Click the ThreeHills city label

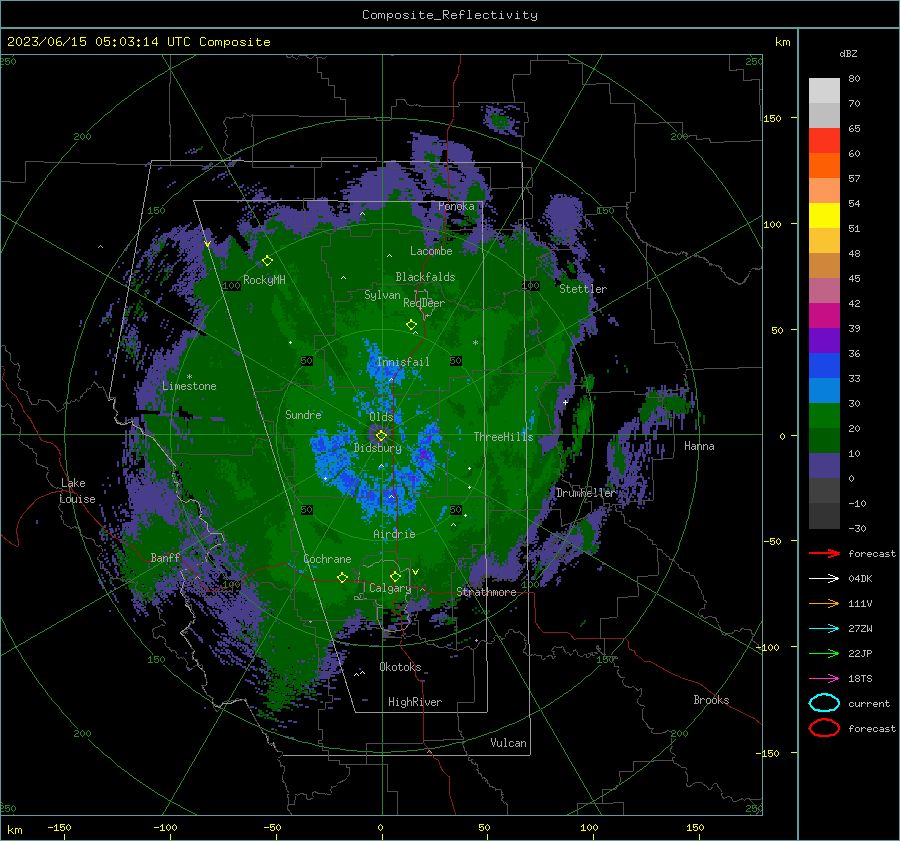point(503,437)
